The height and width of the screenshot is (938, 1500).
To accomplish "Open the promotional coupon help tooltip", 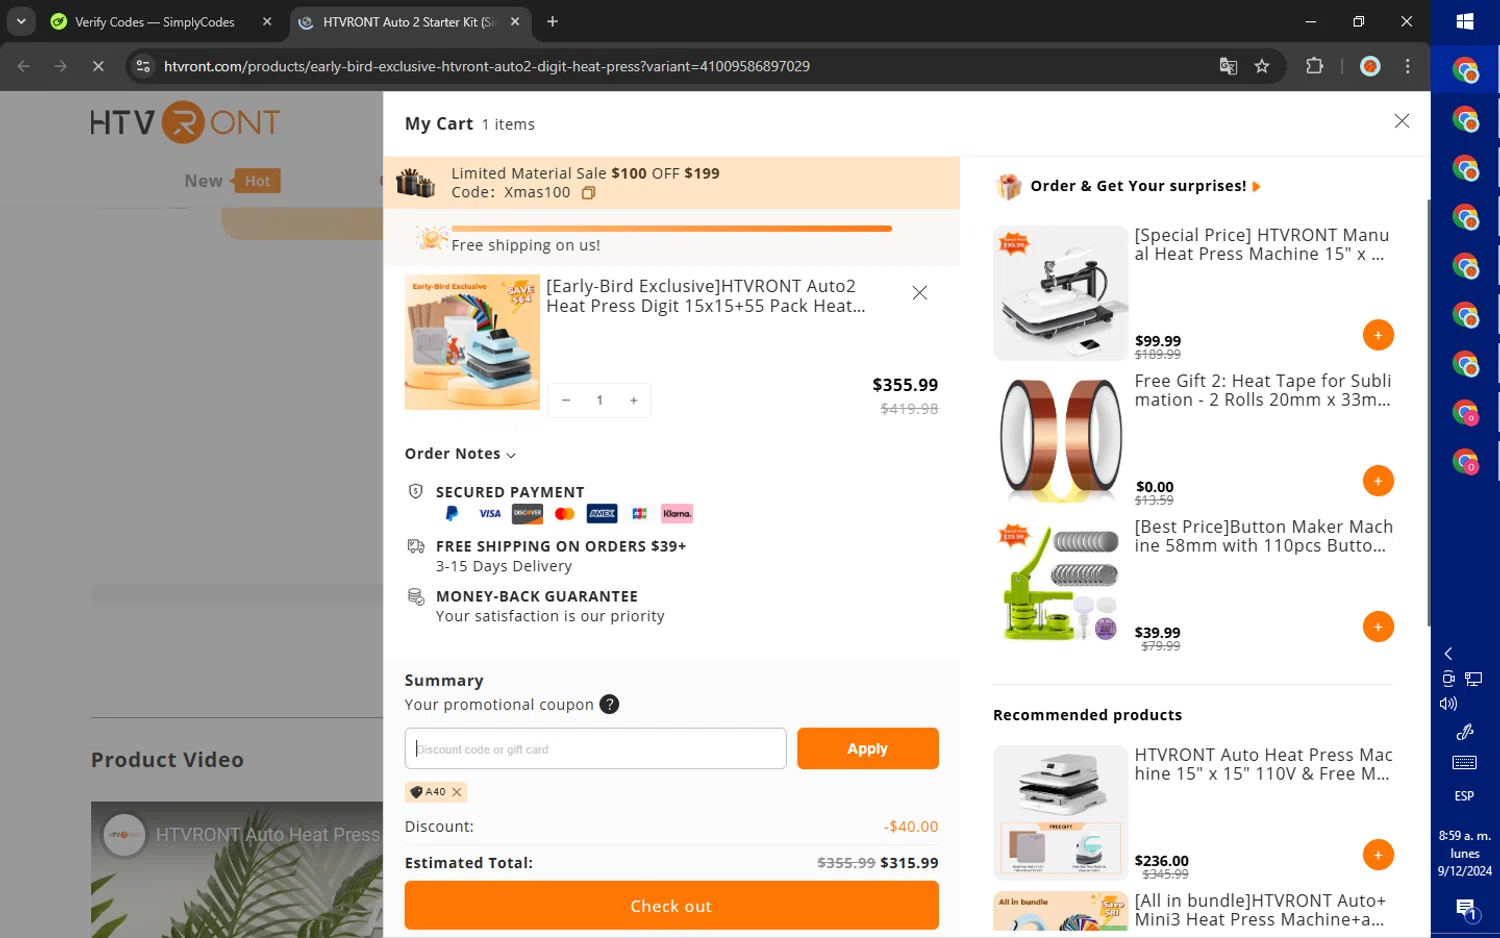I will [609, 704].
